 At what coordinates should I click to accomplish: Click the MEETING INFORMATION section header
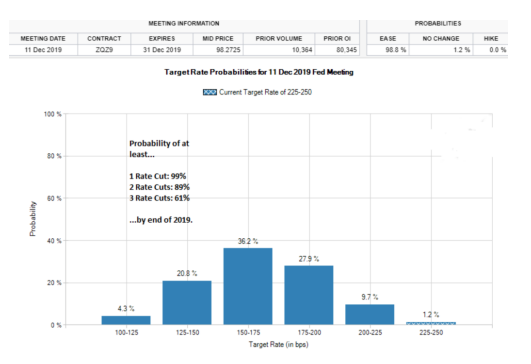point(184,23)
